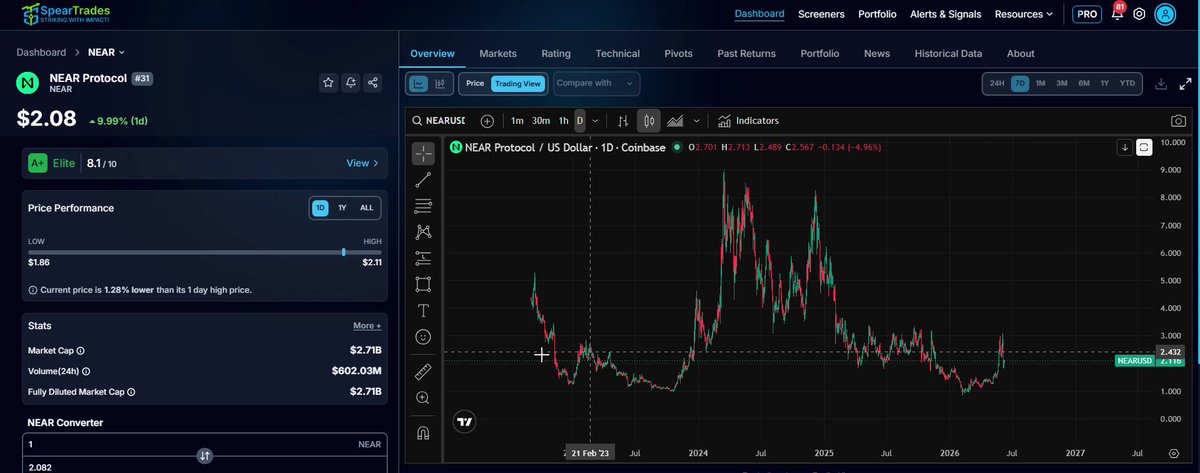Screen dimensions: 1200x473
Task: Add NEAR to favorites with star icon
Action: pyautogui.click(x=328, y=83)
